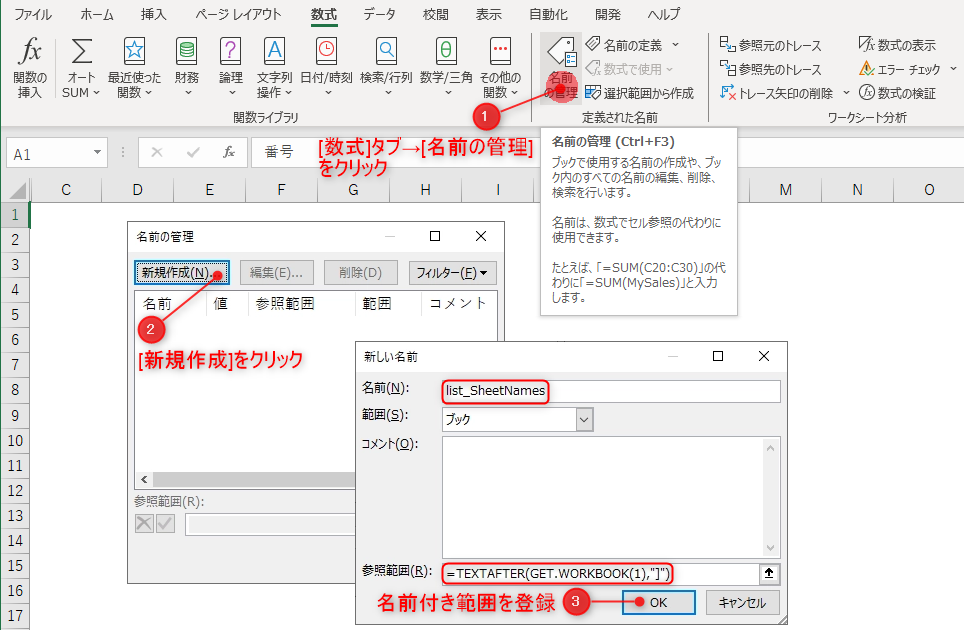Expand the トレース矢印の削除 dropdown arrow
The width and height of the screenshot is (964, 630).
(x=845, y=93)
